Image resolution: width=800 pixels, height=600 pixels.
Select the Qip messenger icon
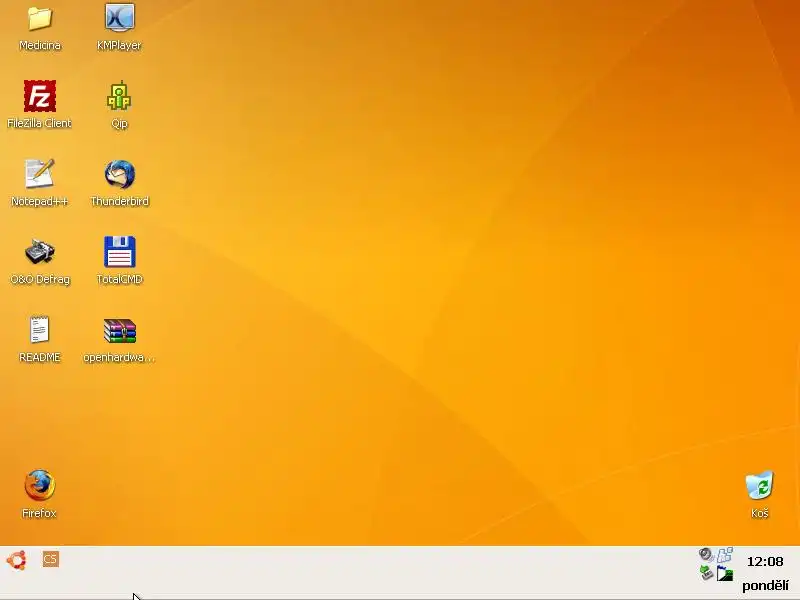(119, 96)
